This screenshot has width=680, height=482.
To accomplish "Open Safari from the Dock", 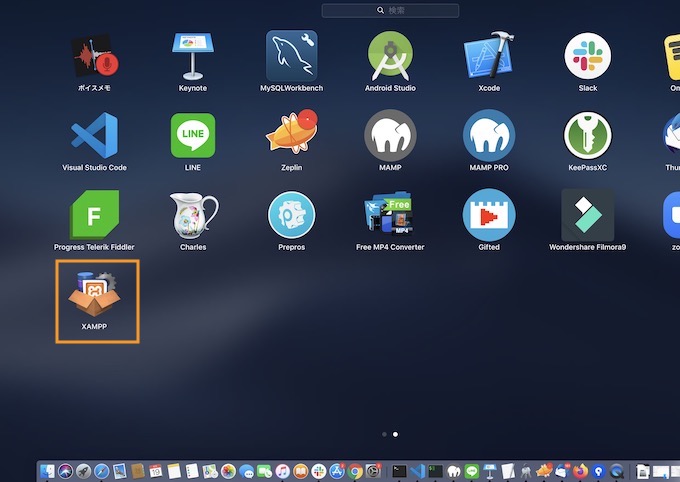I will (x=101, y=471).
